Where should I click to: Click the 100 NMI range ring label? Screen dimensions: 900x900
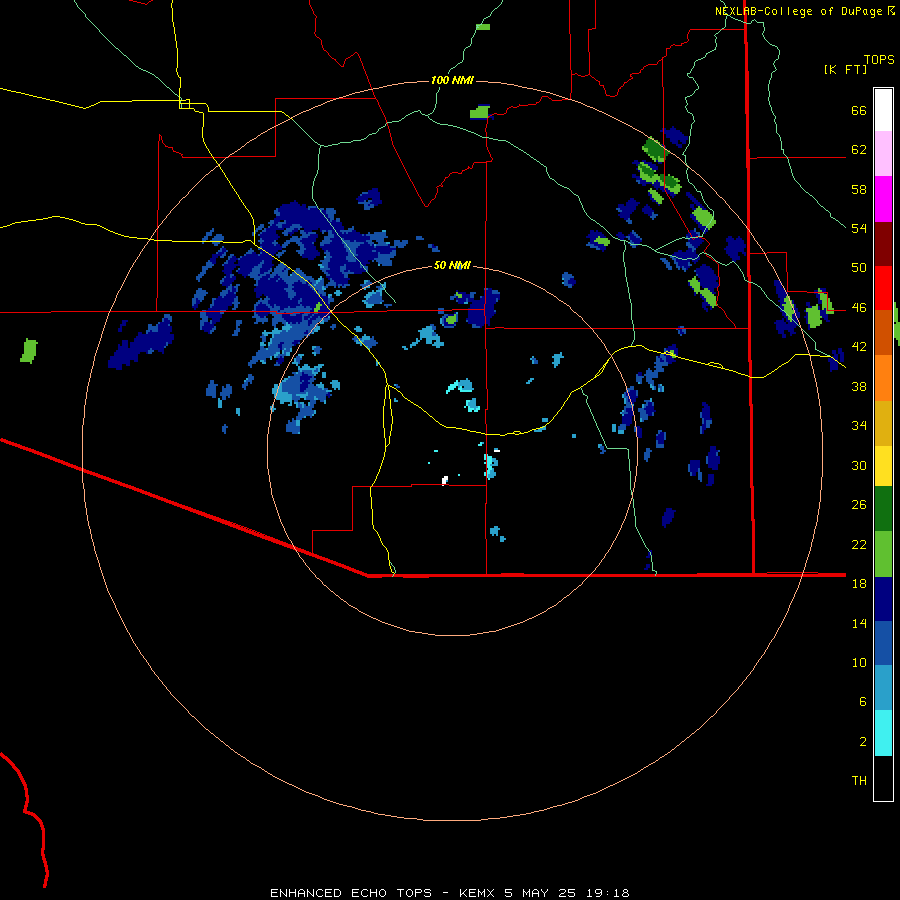coord(452,80)
